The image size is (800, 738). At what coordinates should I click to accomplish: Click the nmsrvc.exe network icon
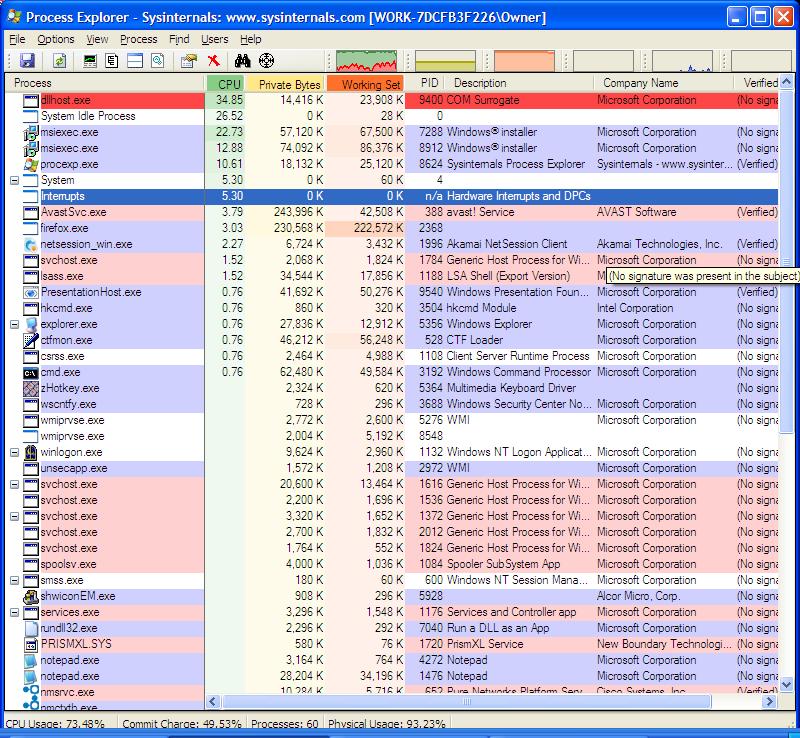coord(31,693)
